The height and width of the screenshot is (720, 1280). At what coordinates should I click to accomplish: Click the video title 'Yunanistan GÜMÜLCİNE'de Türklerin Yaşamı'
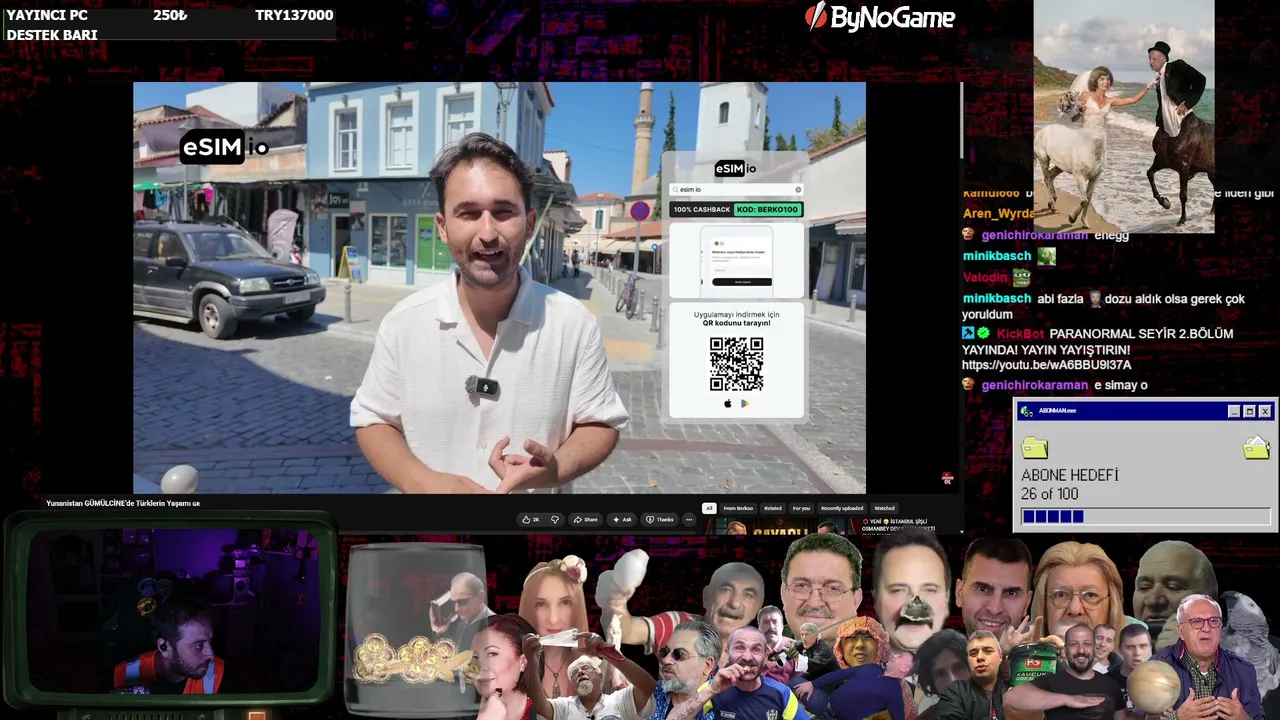coord(123,503)
